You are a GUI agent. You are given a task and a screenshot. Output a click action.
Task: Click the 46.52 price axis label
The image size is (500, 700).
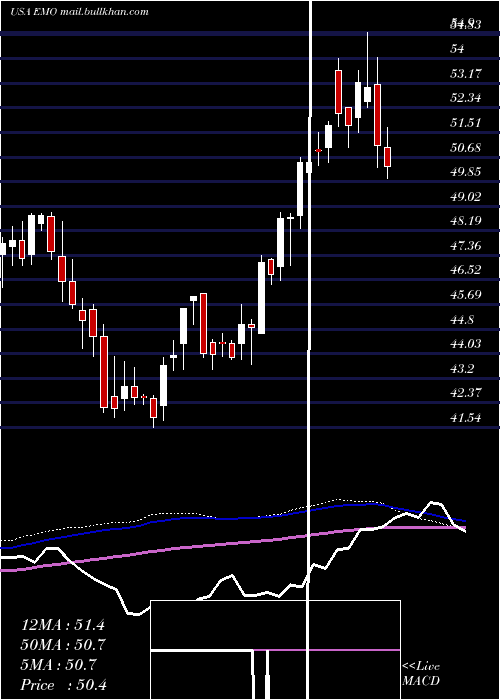[x=466, y=270]
